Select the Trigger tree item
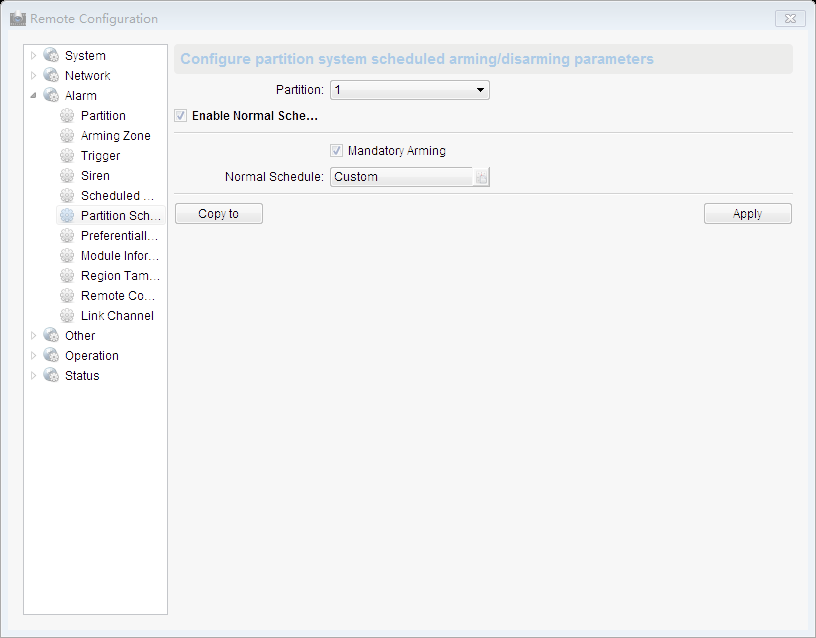 click(x=100, y=156)
